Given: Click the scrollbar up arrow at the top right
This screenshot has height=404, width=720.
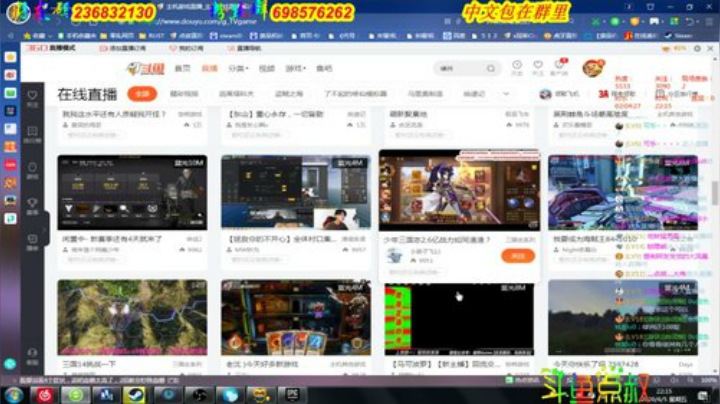Looking at the screenshot, I should [x=715, y=60].
